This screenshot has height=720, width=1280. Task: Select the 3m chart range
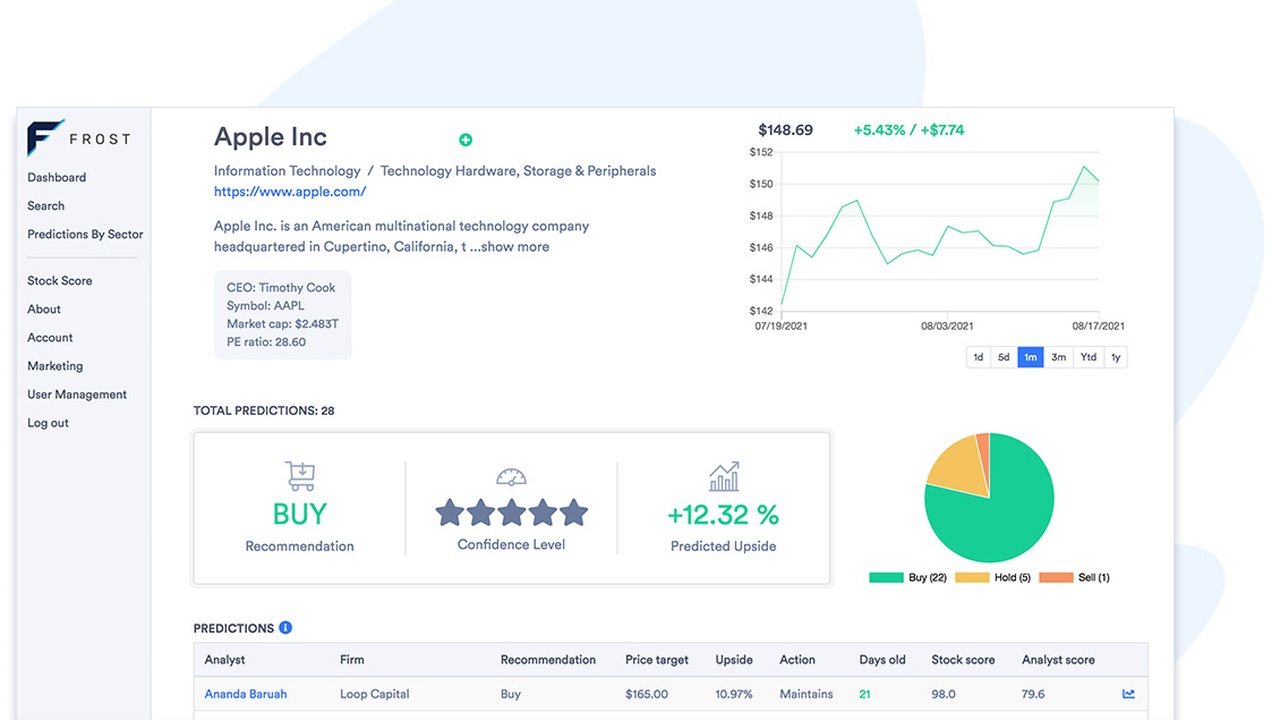coord(1058,357)
